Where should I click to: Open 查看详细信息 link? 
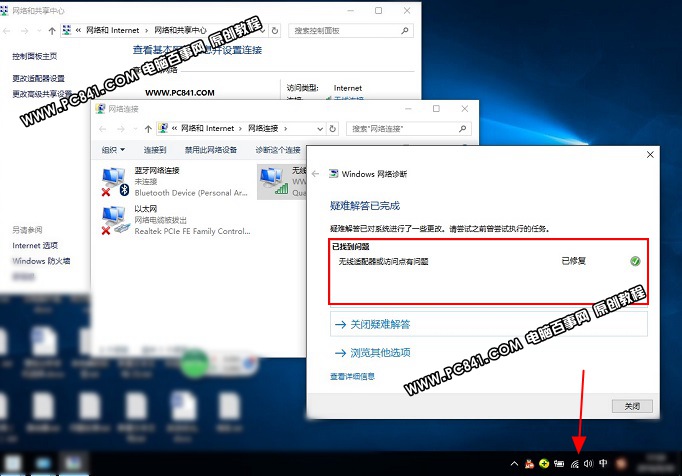pos(352,376)
